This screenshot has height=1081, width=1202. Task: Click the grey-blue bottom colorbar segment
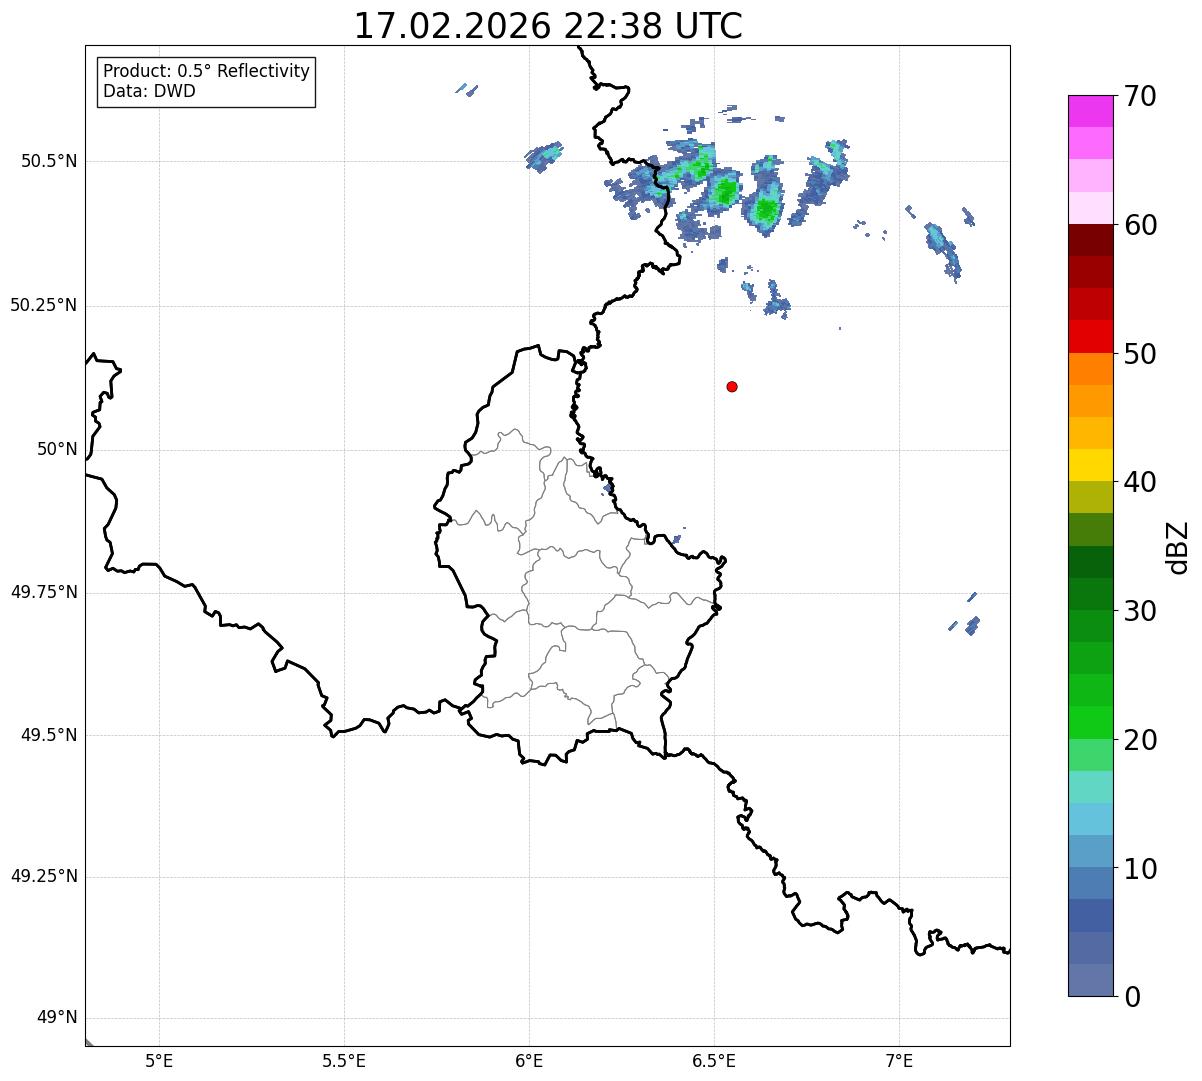point(1090,980)
